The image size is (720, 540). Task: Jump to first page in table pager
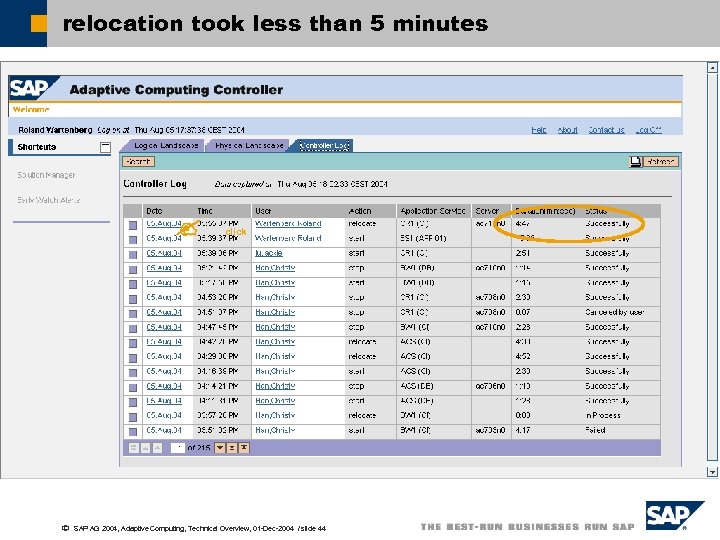click(134, 448)
